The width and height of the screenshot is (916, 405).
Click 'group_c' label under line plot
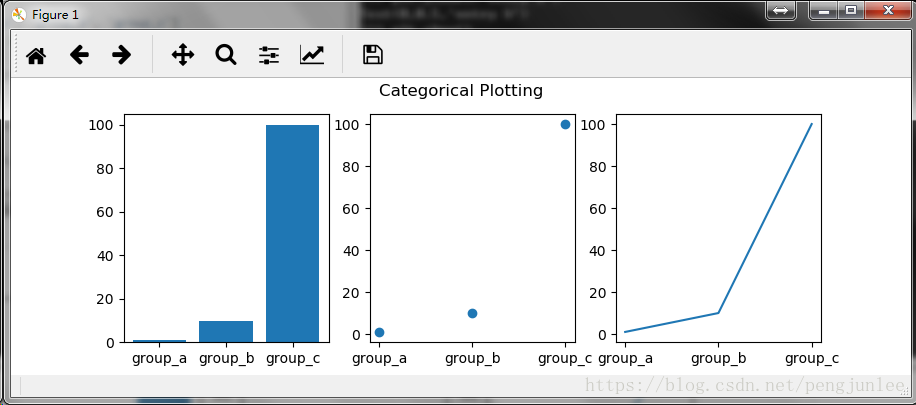point(812,359)
